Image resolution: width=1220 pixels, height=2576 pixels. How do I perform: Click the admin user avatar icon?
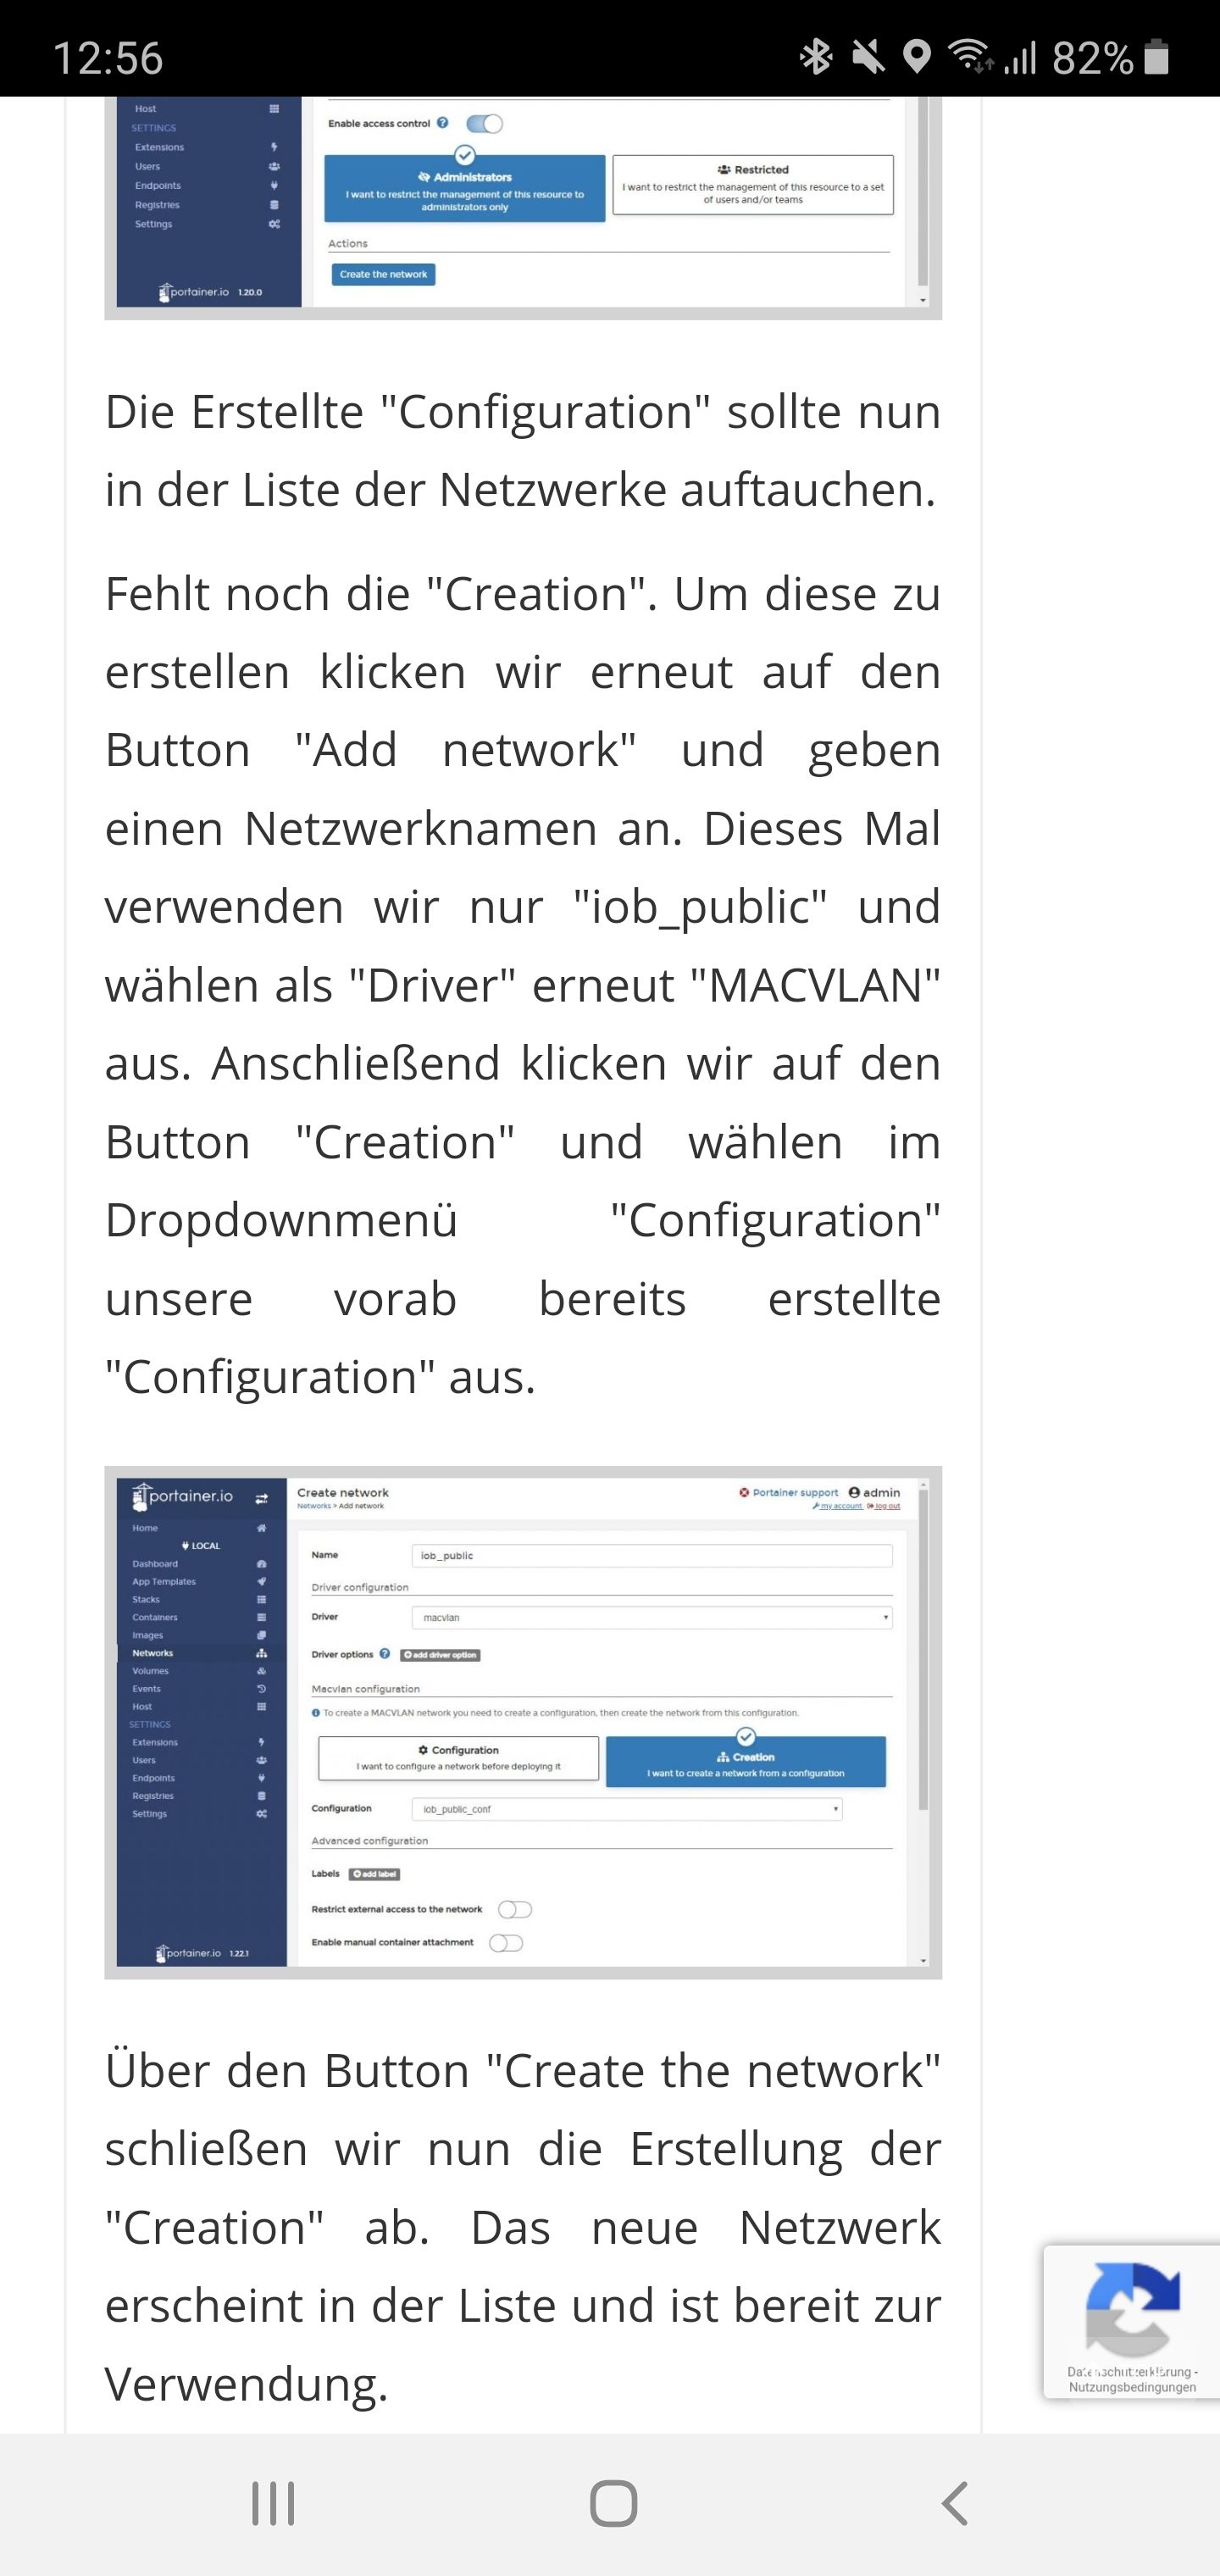(854, 1493)
